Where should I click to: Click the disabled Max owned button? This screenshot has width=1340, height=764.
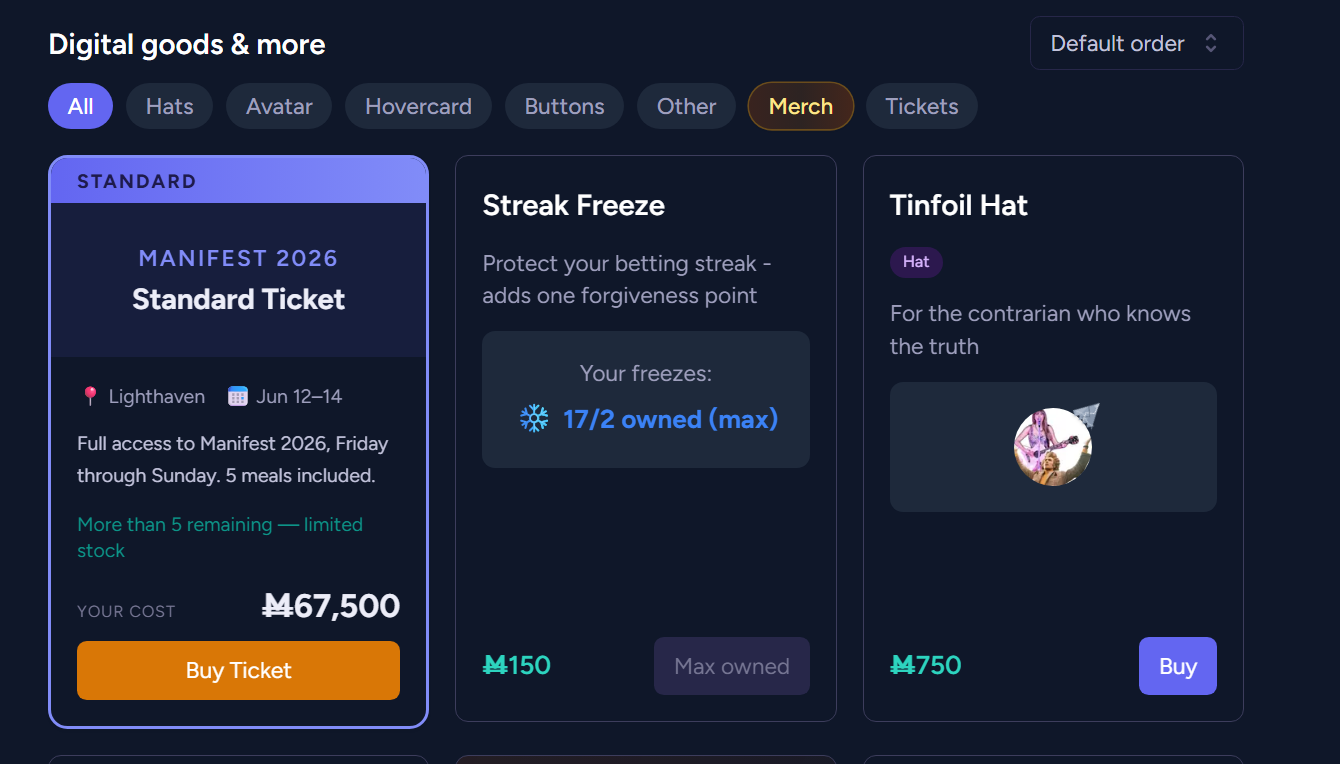[x=731, y=666]
